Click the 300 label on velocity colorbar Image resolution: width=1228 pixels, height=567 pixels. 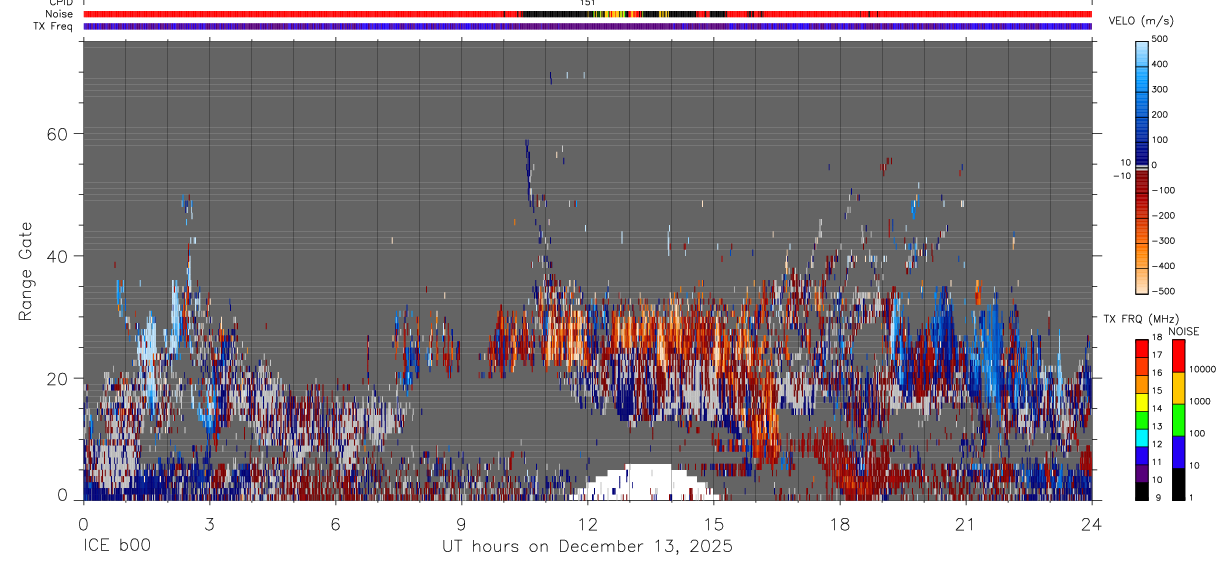1160,89
